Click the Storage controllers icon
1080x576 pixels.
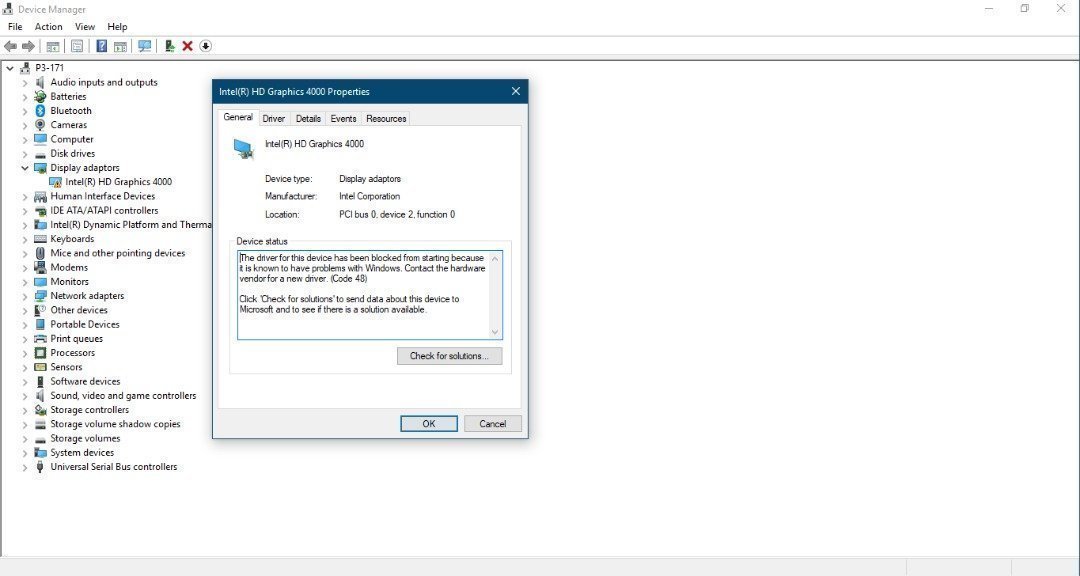(40, 410)
